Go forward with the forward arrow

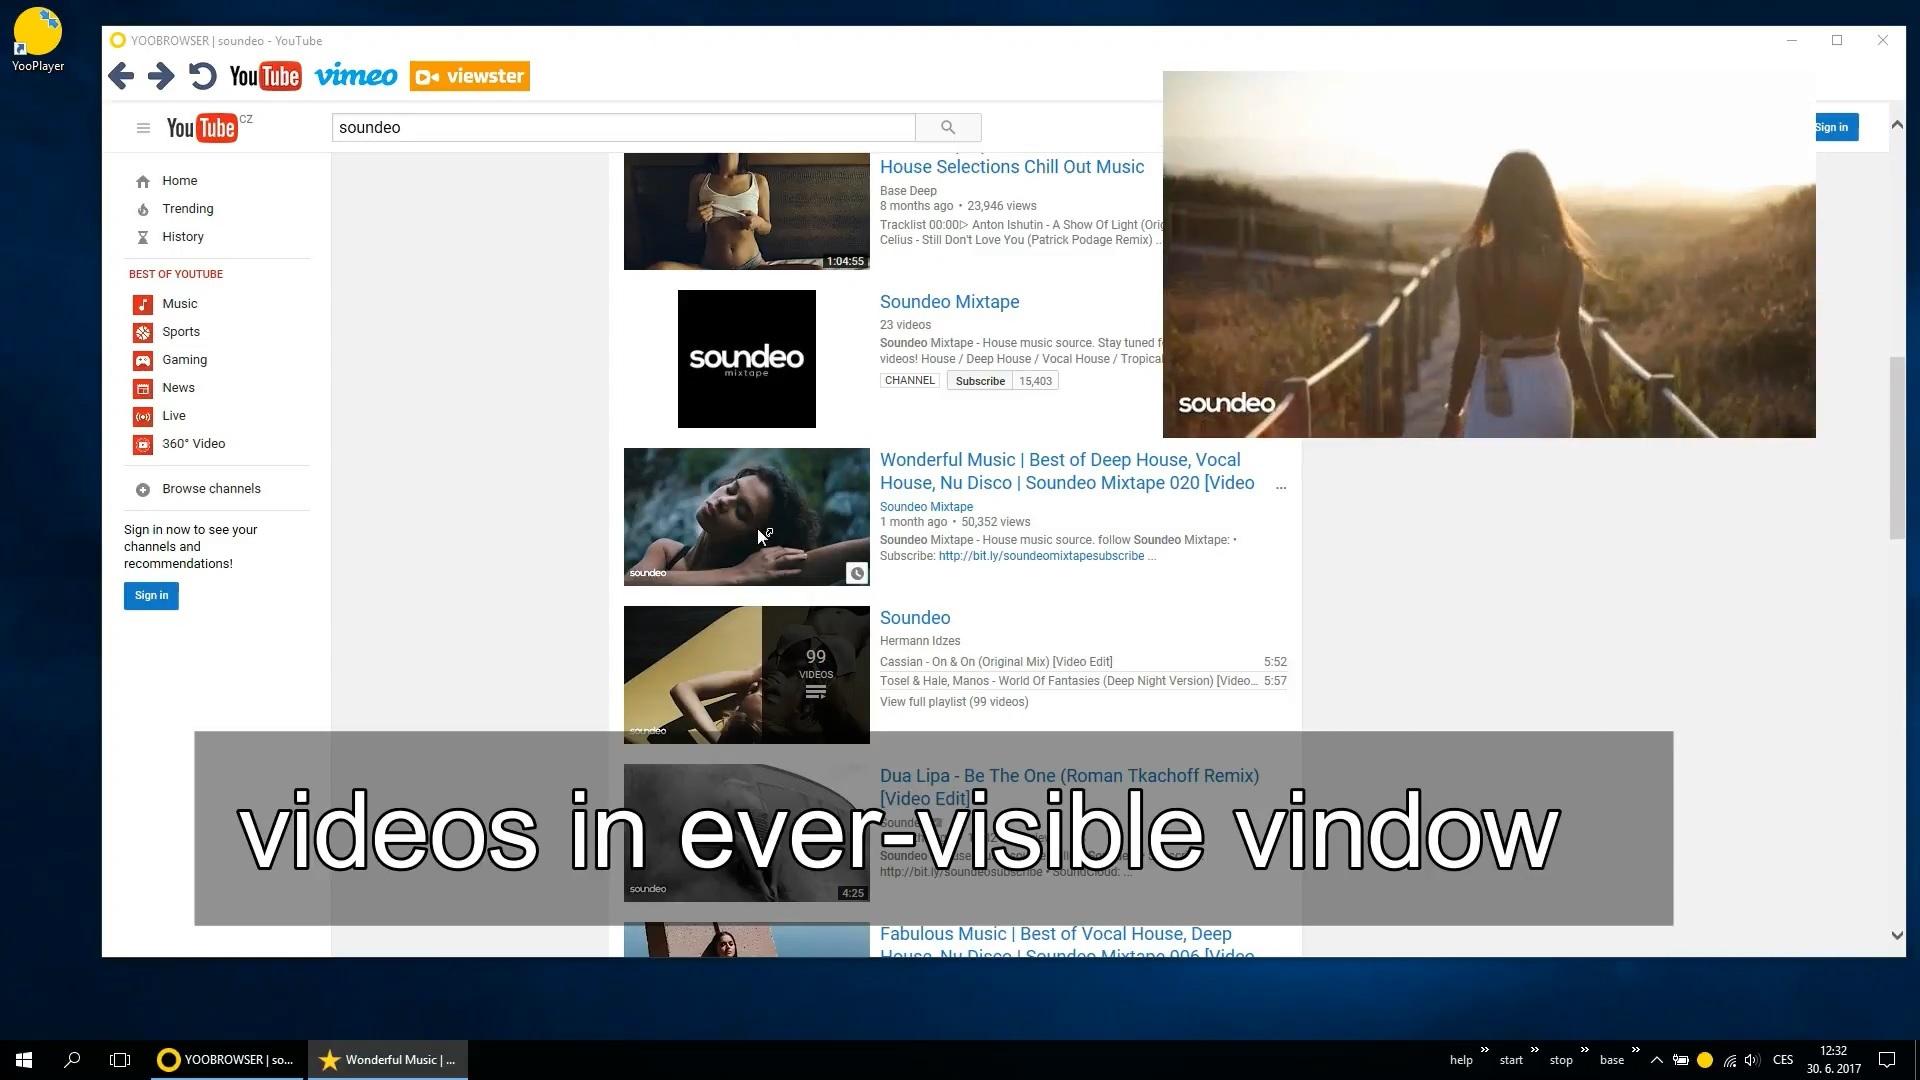coord(161,76)
